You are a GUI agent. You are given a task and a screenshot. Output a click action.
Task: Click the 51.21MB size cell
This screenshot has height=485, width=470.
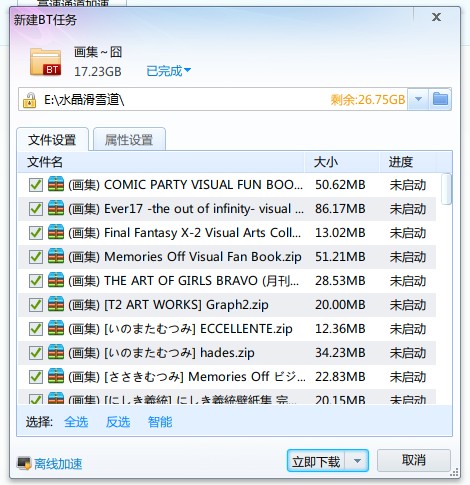click(340, 257)
